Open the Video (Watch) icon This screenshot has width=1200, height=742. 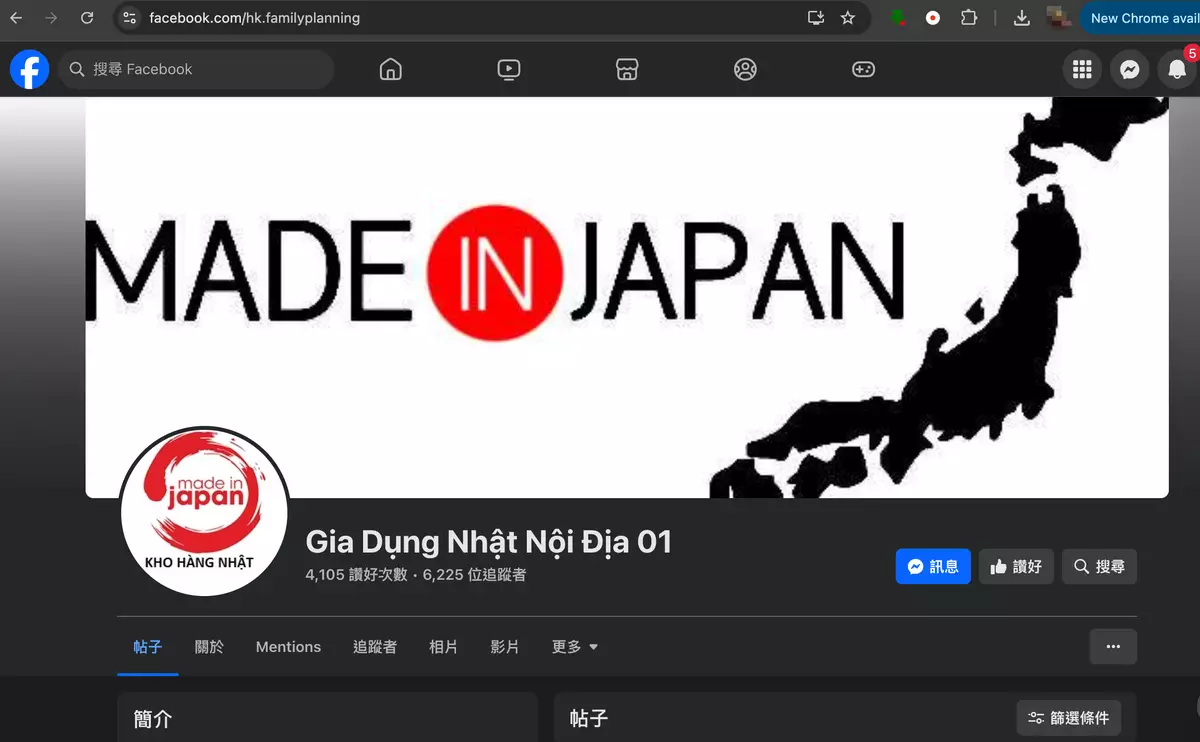[x=509, y=69]
